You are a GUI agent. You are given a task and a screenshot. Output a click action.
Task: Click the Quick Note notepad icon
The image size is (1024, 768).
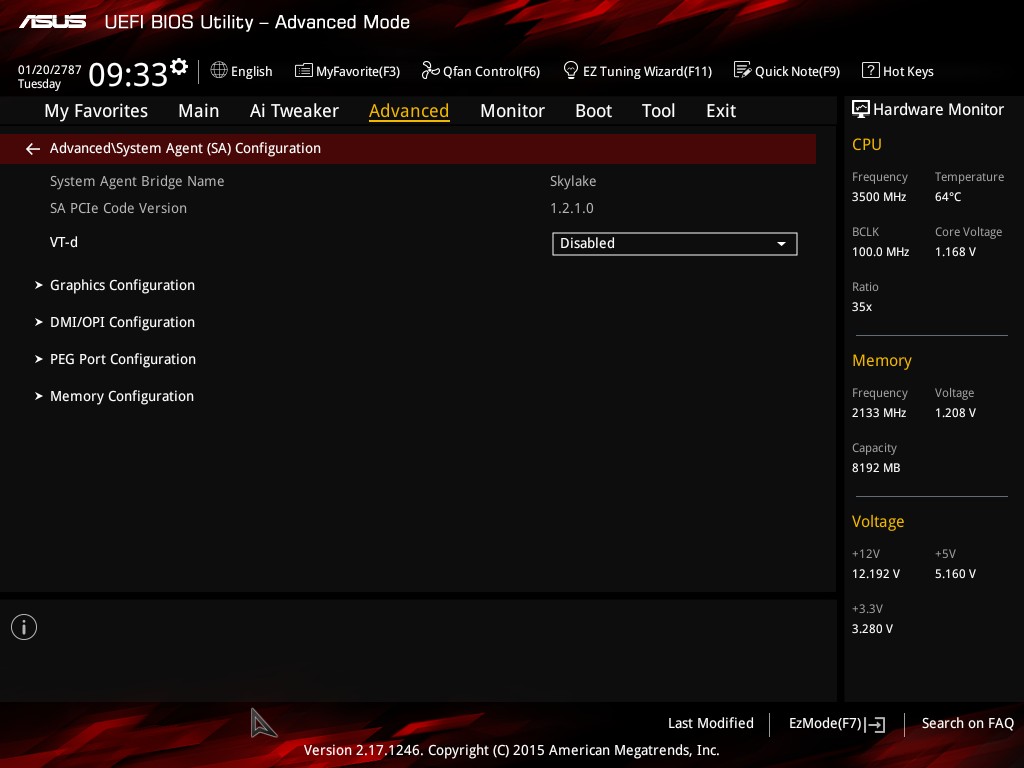[743, 70]
